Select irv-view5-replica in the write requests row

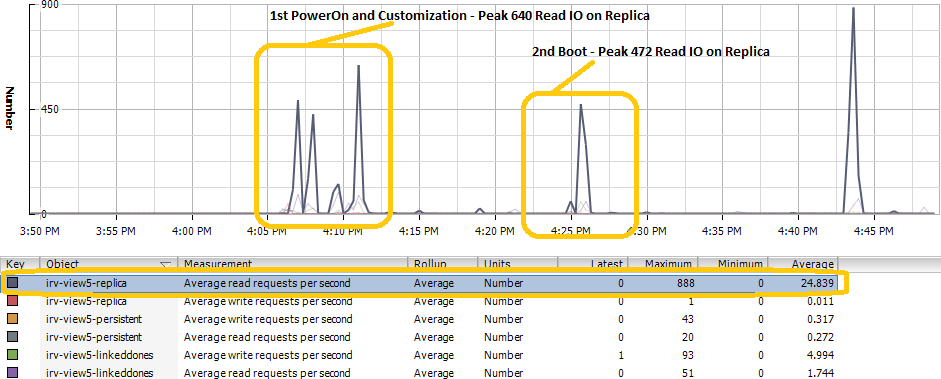click(x=86, y=301)
